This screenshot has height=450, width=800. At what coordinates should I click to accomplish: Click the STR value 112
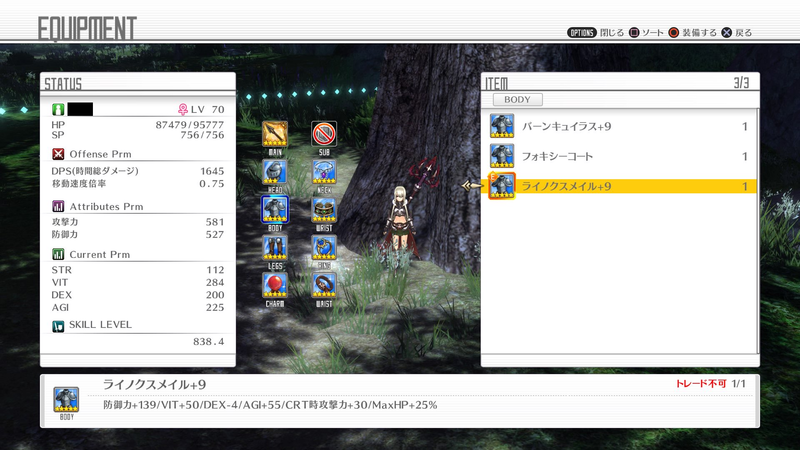click(215, 270)
